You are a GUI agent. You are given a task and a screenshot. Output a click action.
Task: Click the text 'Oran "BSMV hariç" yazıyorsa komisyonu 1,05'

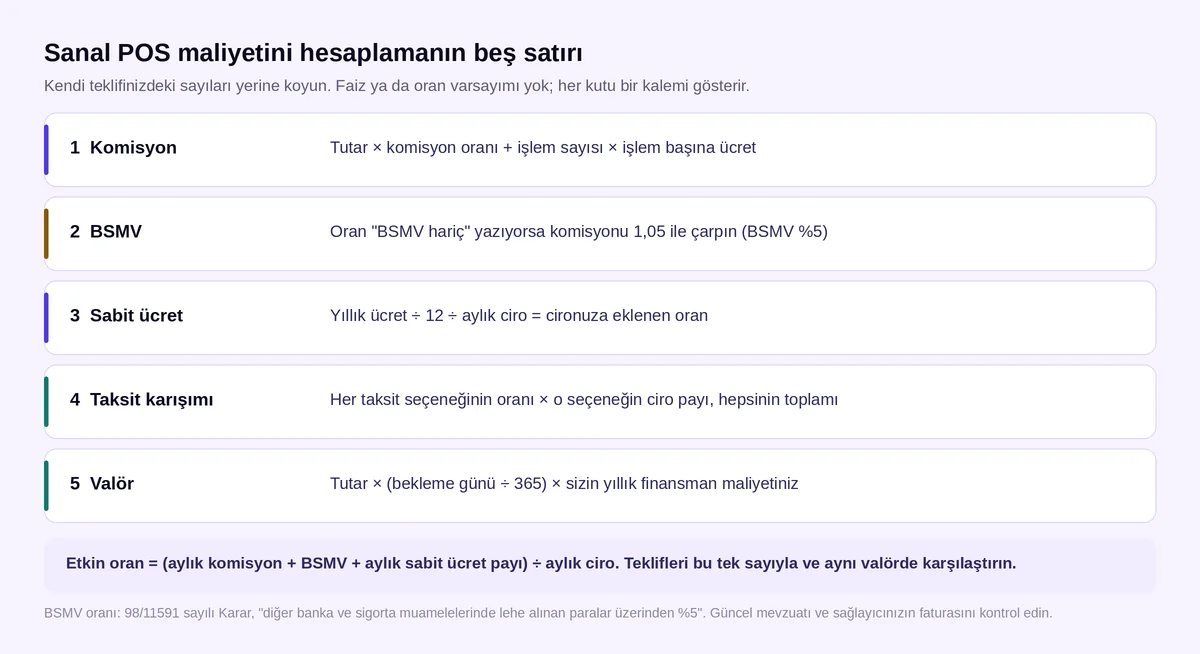click(579, 232)
